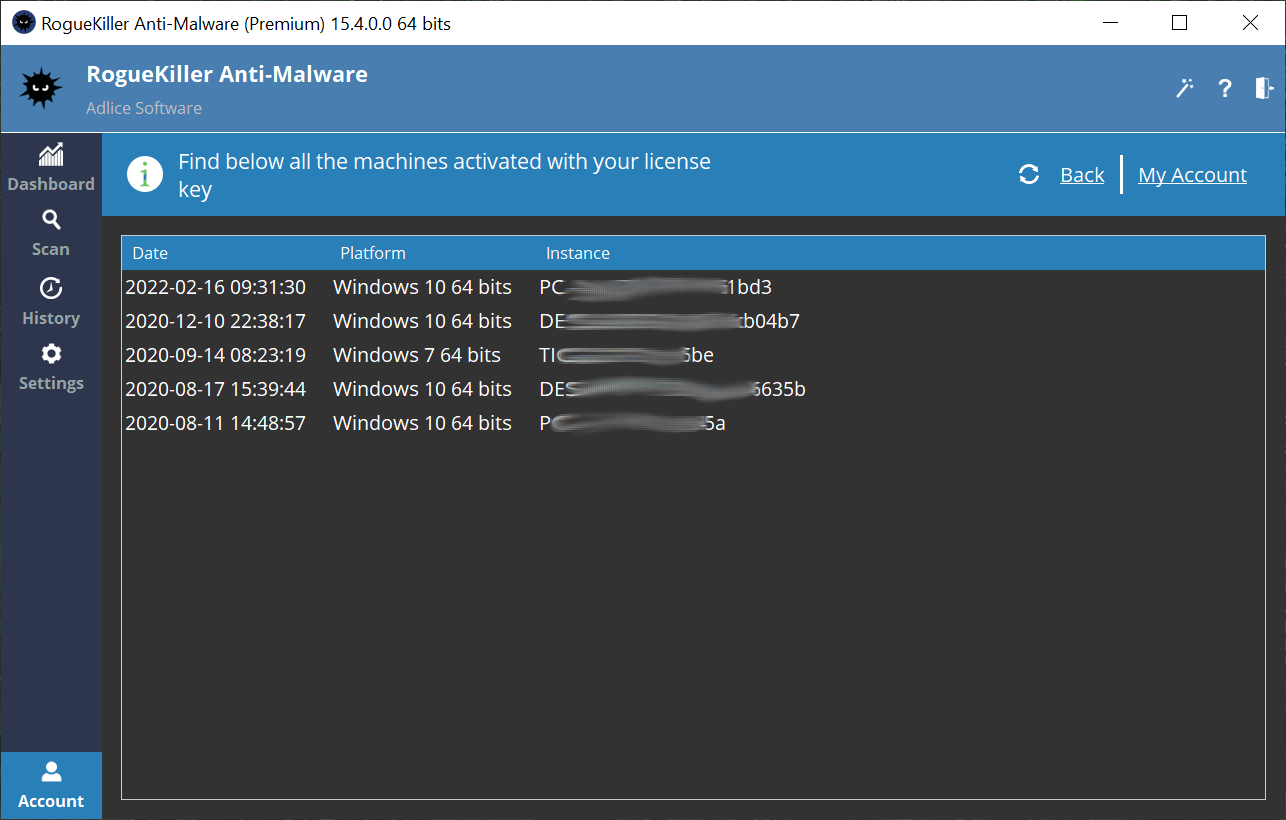Open the History section
Viewport: 1286px width, 820px height.
pos(51,302)
